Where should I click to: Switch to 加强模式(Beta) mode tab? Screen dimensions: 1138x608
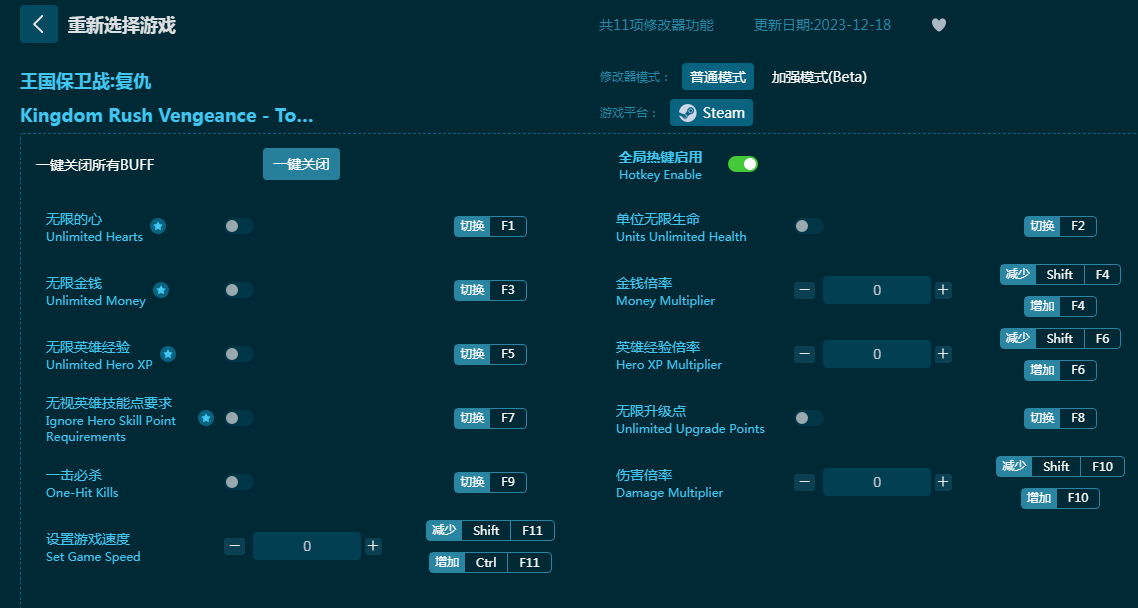[x=819, y=77]
